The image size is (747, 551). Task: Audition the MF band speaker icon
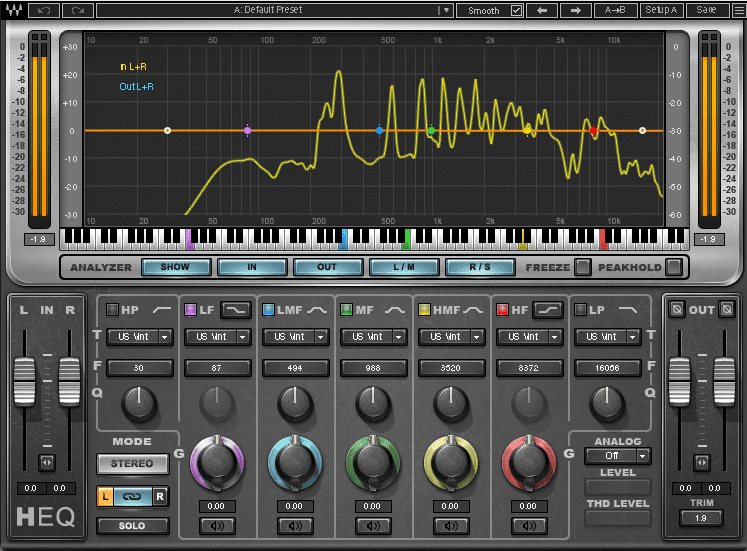click(373, 526)
